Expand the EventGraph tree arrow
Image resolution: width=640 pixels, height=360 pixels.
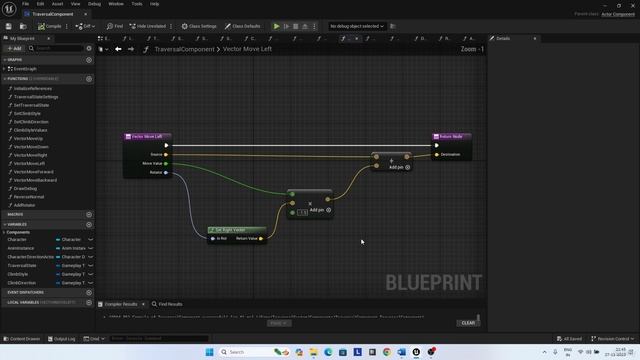[x=4, y=69]
